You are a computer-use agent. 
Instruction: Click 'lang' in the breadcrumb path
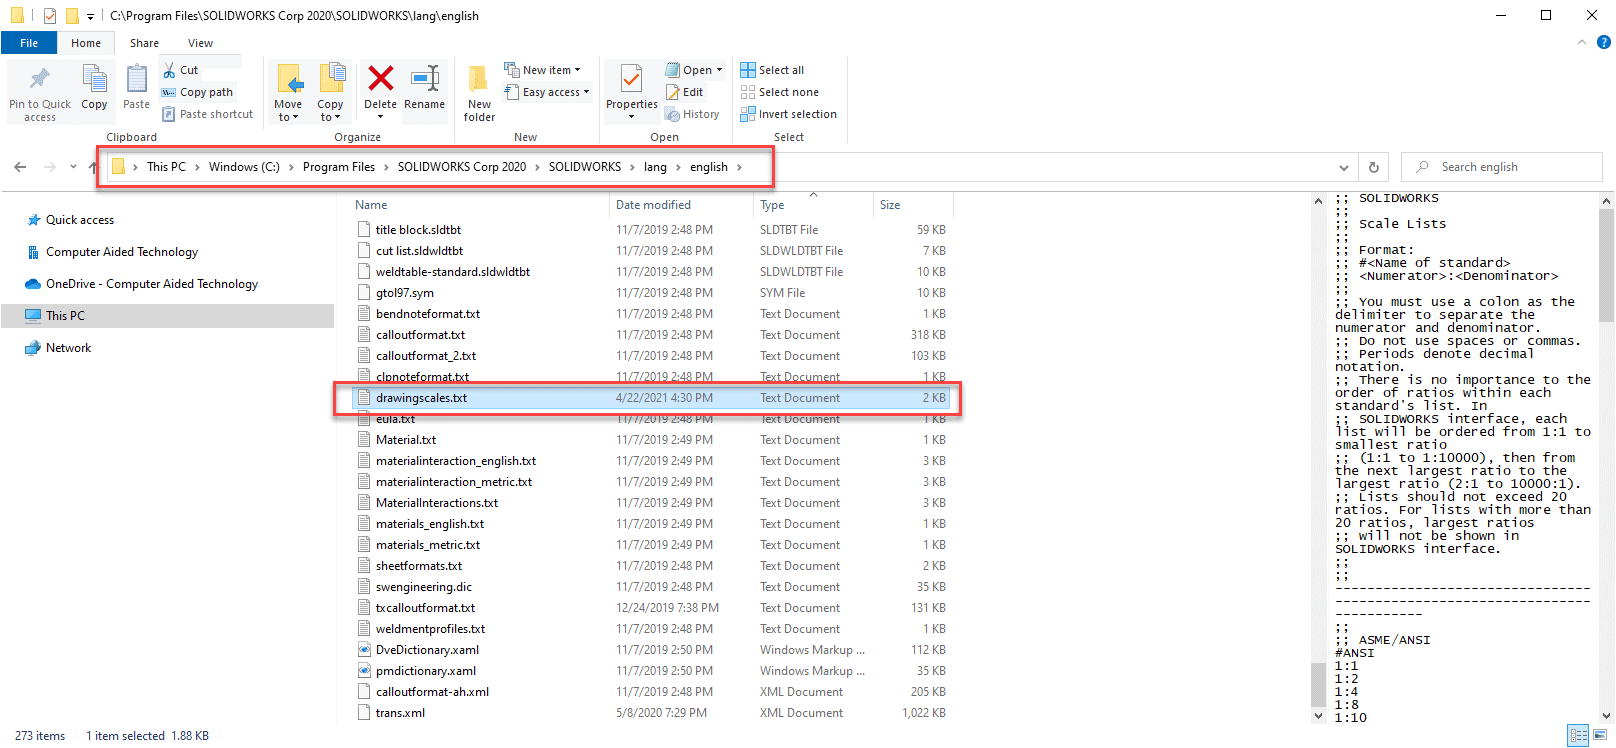pyautogui.click(x=655, y=167)
